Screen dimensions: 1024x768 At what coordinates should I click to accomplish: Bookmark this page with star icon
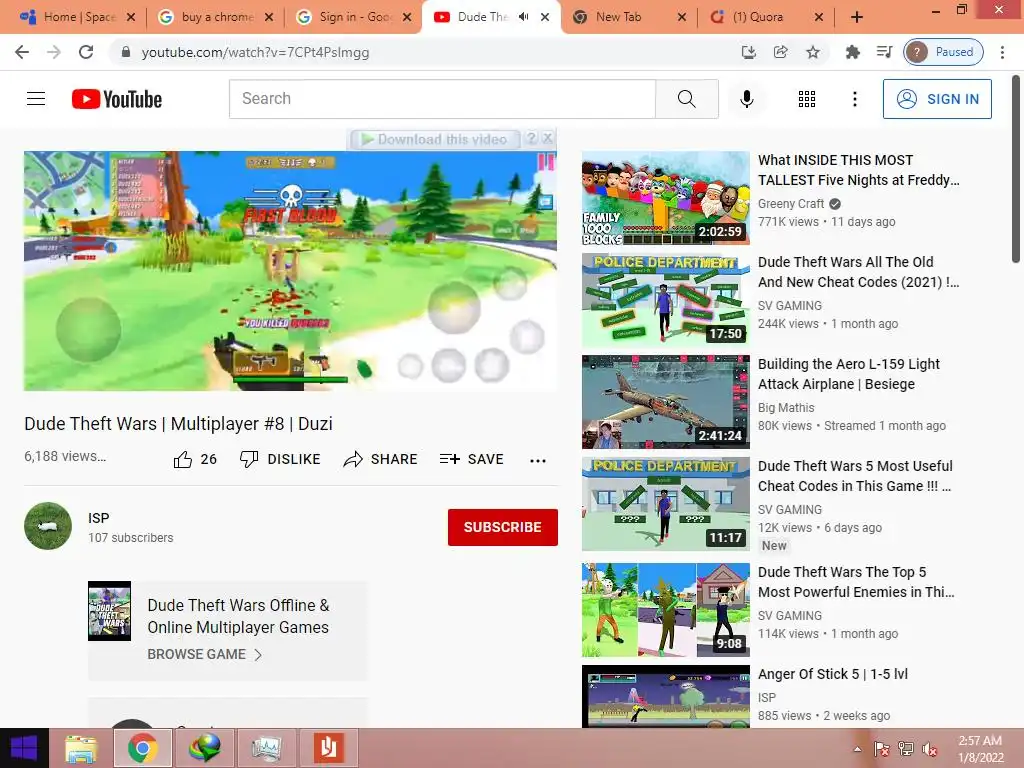(x=812, y=52)
